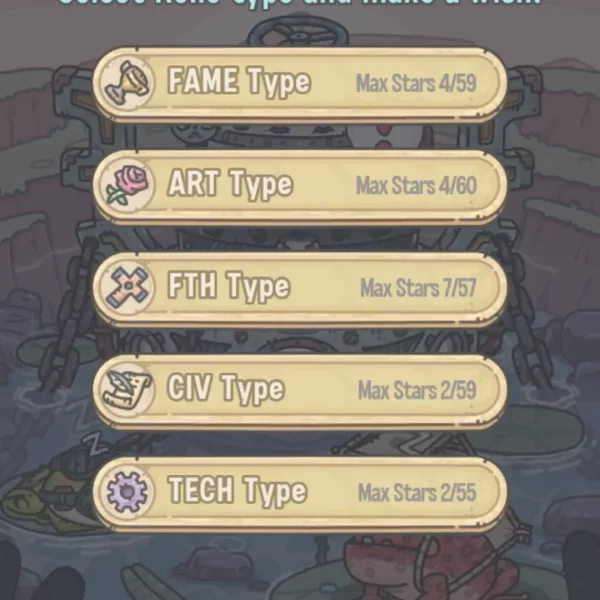Click the Max Stars 4/60 counter

point(416,186)
